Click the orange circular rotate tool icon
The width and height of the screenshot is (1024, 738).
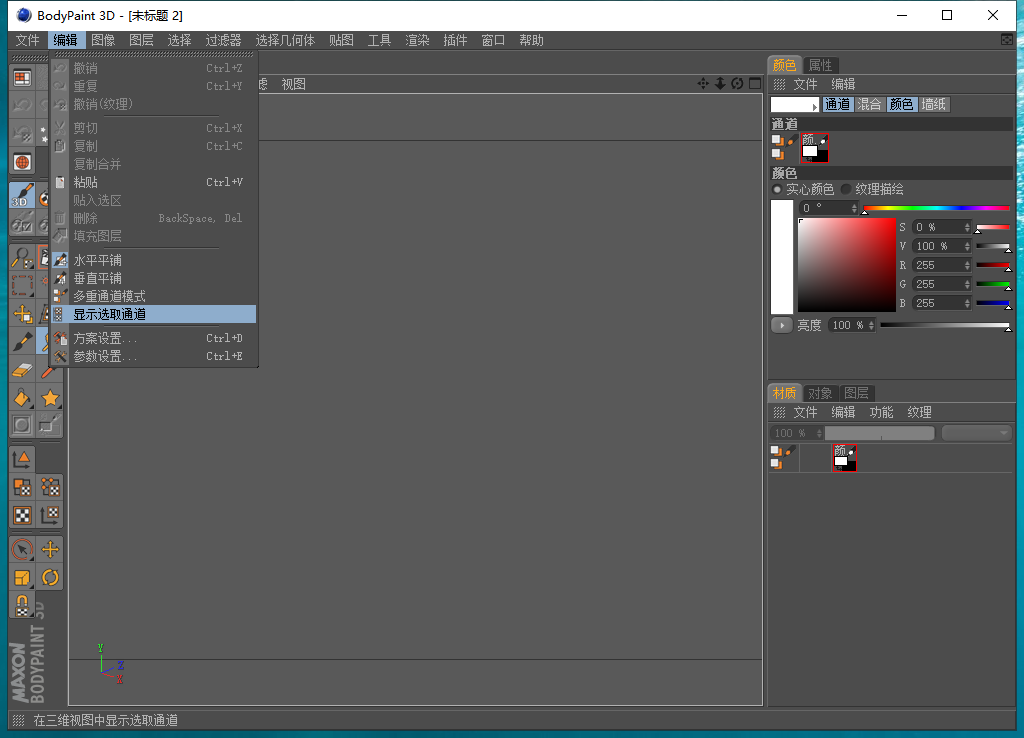point(50,577)
